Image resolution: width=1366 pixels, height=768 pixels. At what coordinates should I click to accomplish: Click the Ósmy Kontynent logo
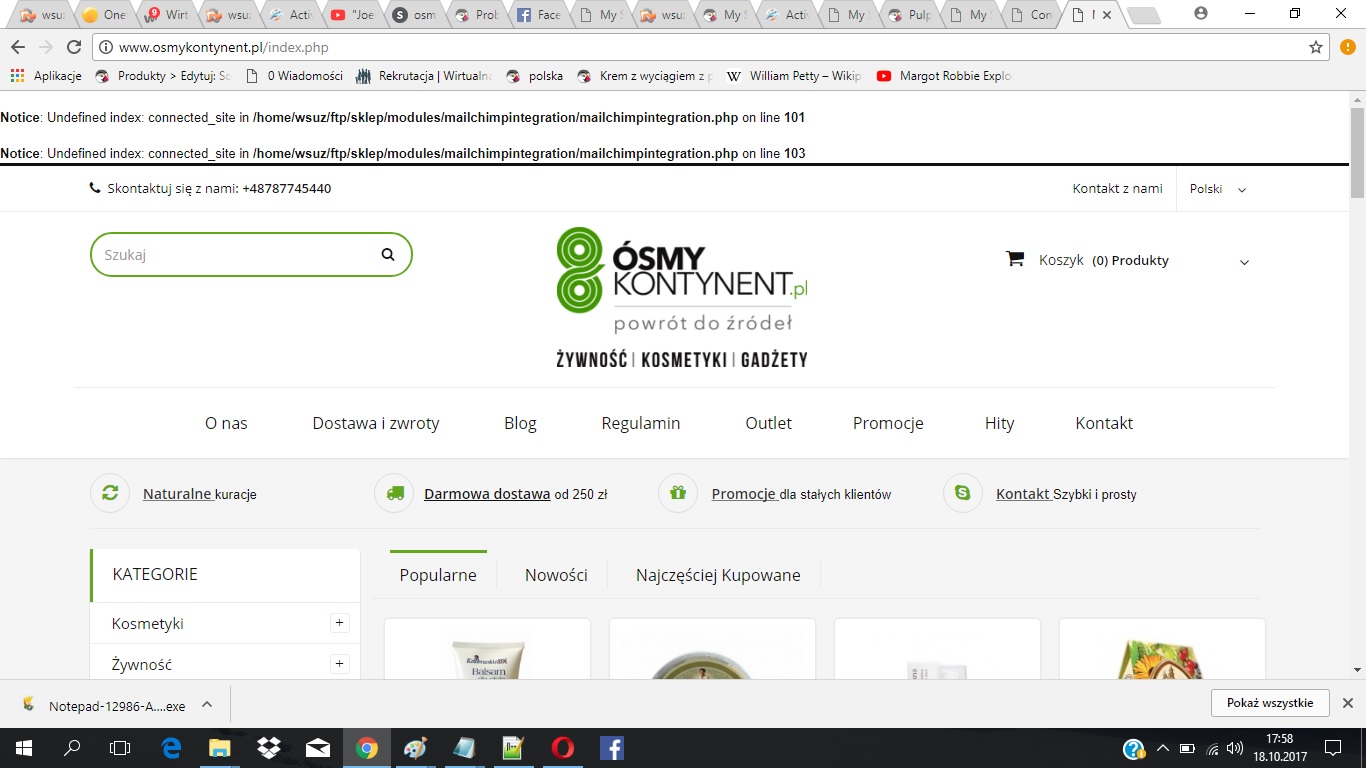682,297
